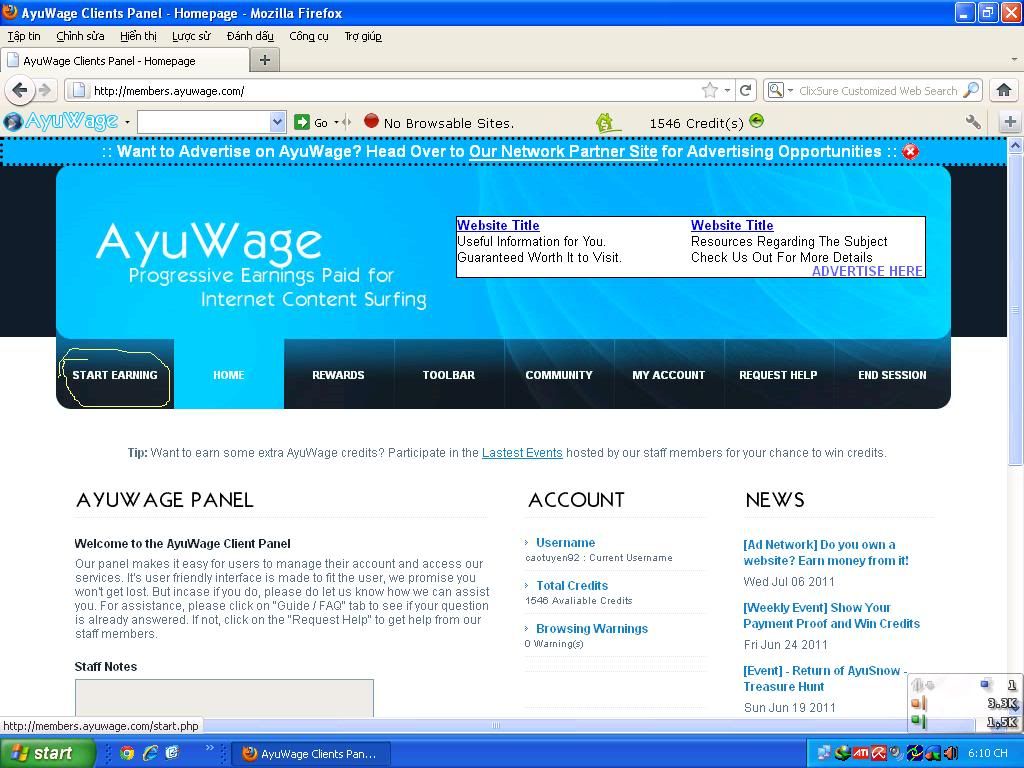
Task: Show the list-all-tabs dropdown arrow
Action: point(1014,60)
